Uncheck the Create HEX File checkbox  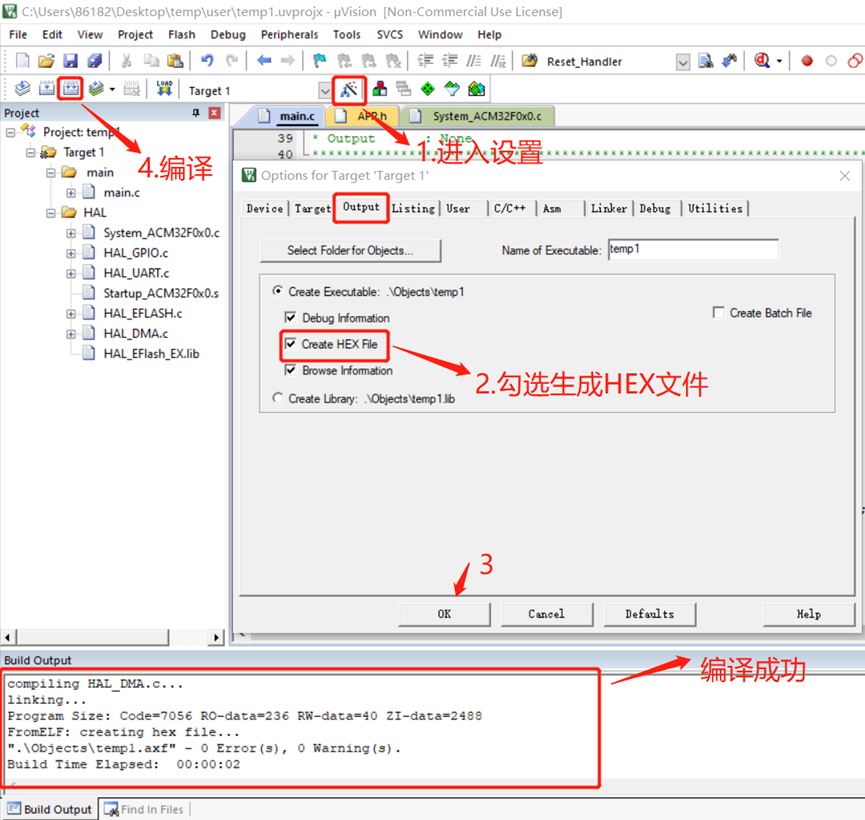click(x=291, y=344)
